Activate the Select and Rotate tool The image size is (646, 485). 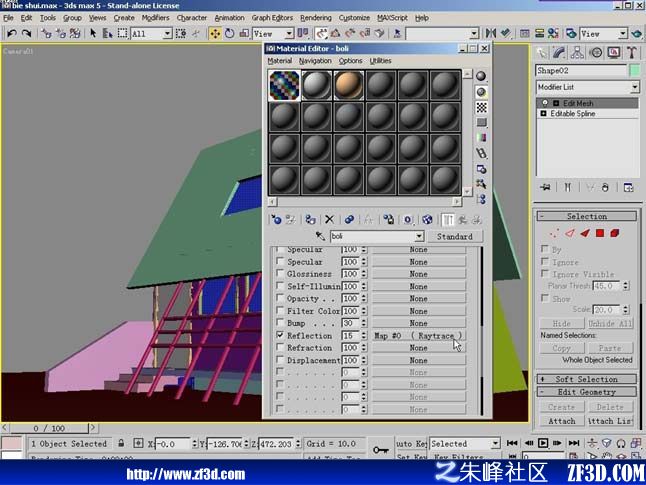(230, 33)
